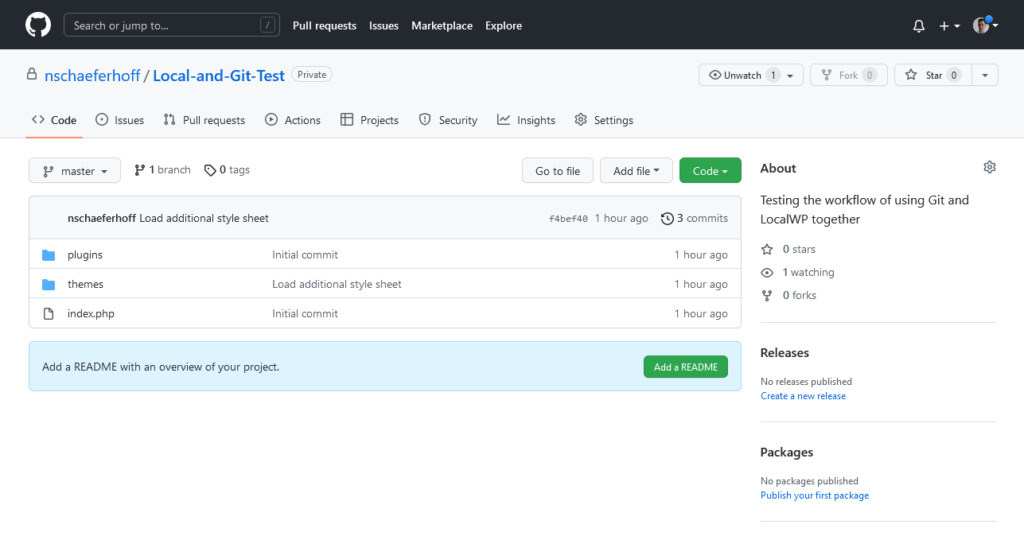1024x536 pixels.
Task: Switch to the Projects tab
Action: coord(369,120)
